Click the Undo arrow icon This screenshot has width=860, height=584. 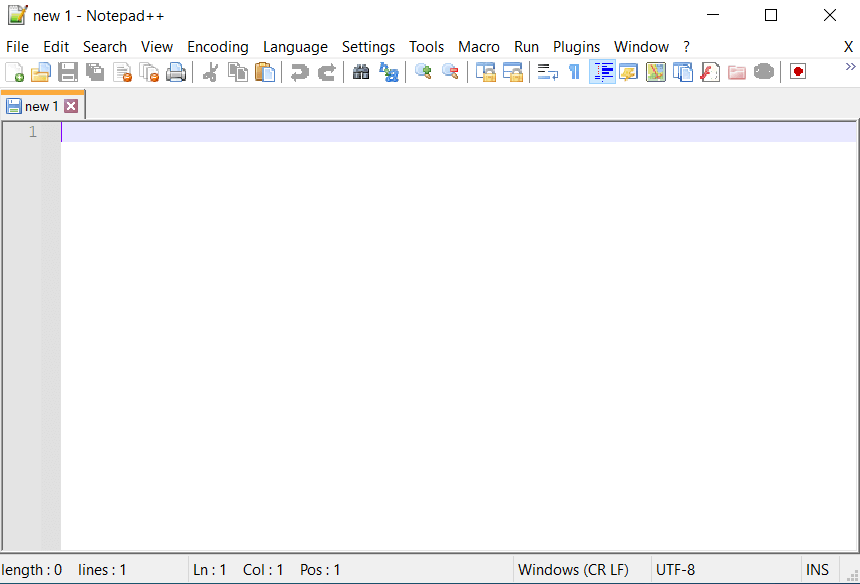tap(299, 72)
